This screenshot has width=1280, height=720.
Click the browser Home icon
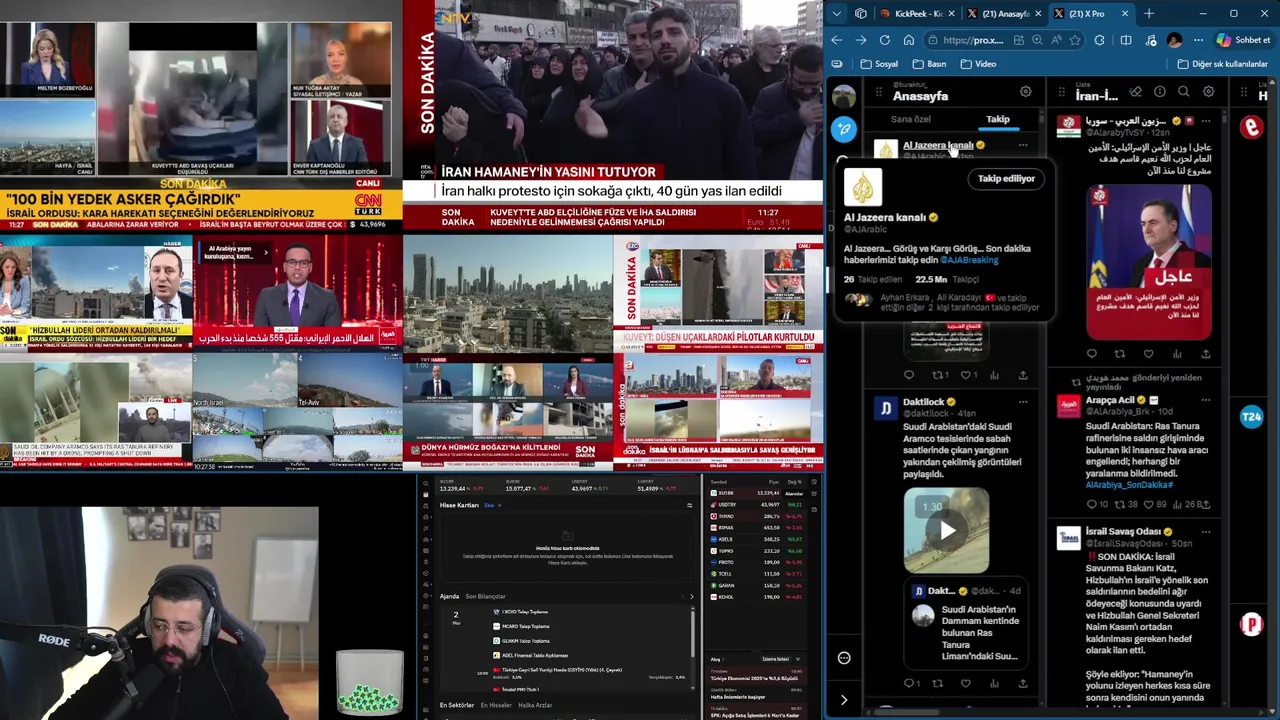coord(909,40)
